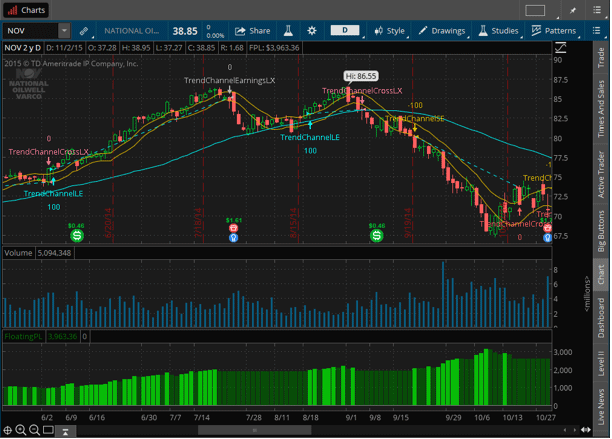This screenshot has height=439, width=612.
Task: Select the D timeframe button
Action: (345, 30)
